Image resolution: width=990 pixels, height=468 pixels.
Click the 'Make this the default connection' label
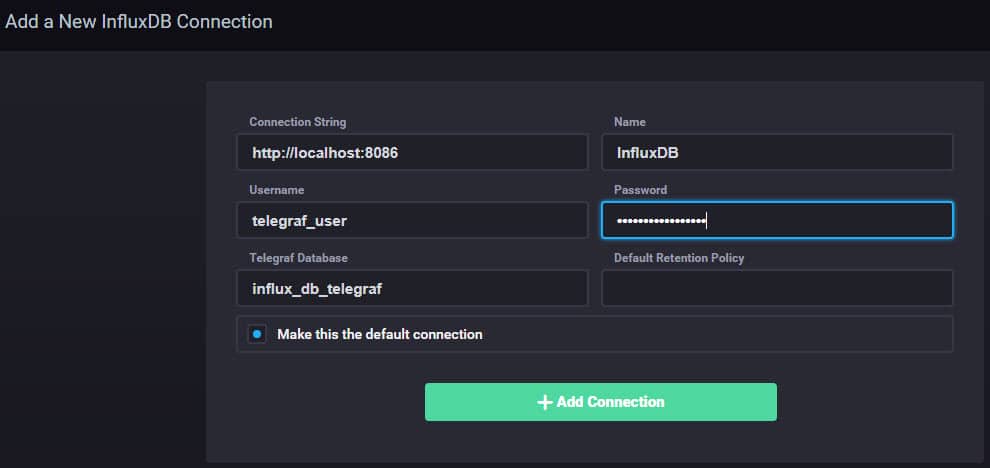click(x=379, y=334)
